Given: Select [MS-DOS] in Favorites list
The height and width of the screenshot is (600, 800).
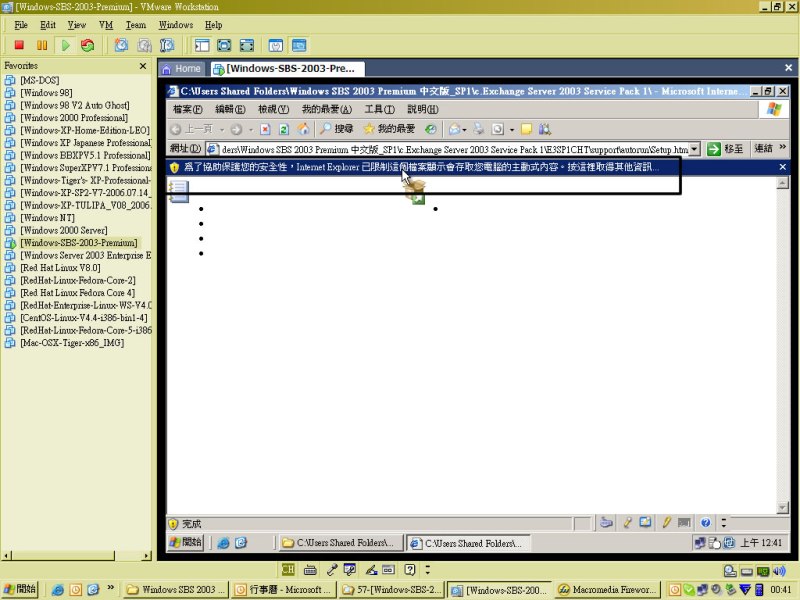Looking at the screenshot, I should click(x=40, y=80).
